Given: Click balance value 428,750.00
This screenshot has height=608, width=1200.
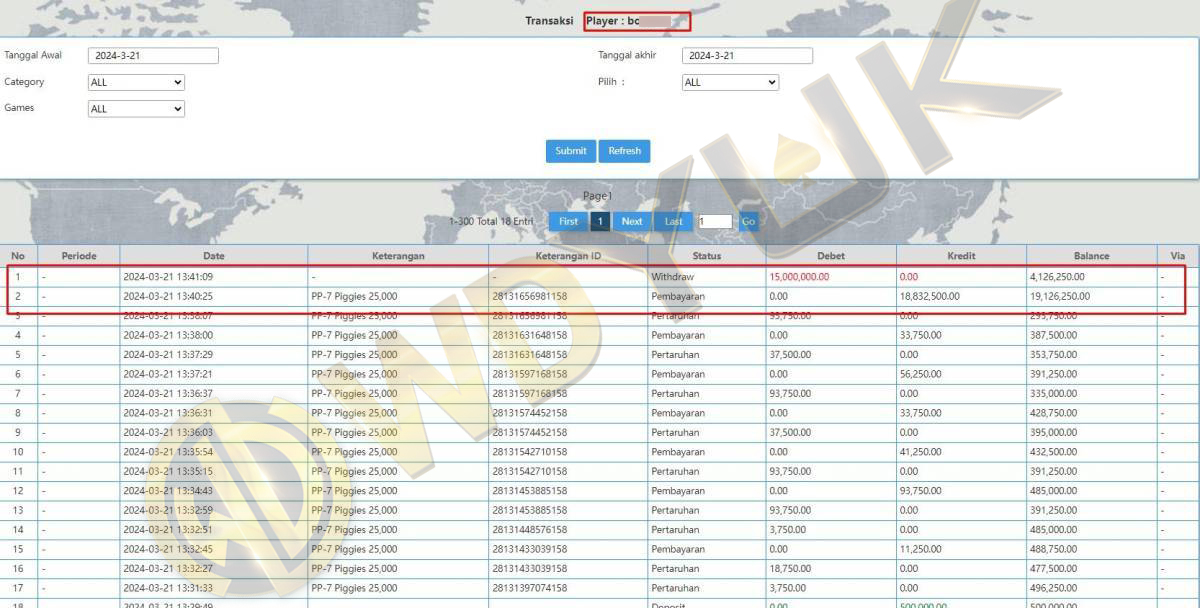Looking at the screenshot, I should pyautogui.click(x=1055, y=413).
